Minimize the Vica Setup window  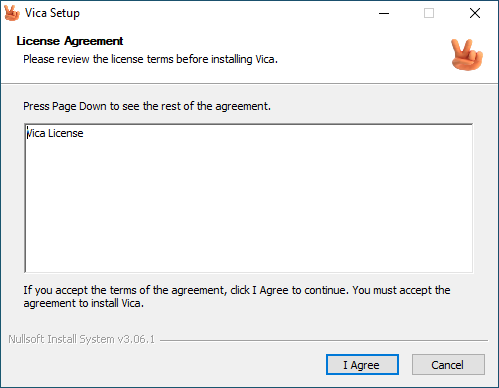point(384,13)
